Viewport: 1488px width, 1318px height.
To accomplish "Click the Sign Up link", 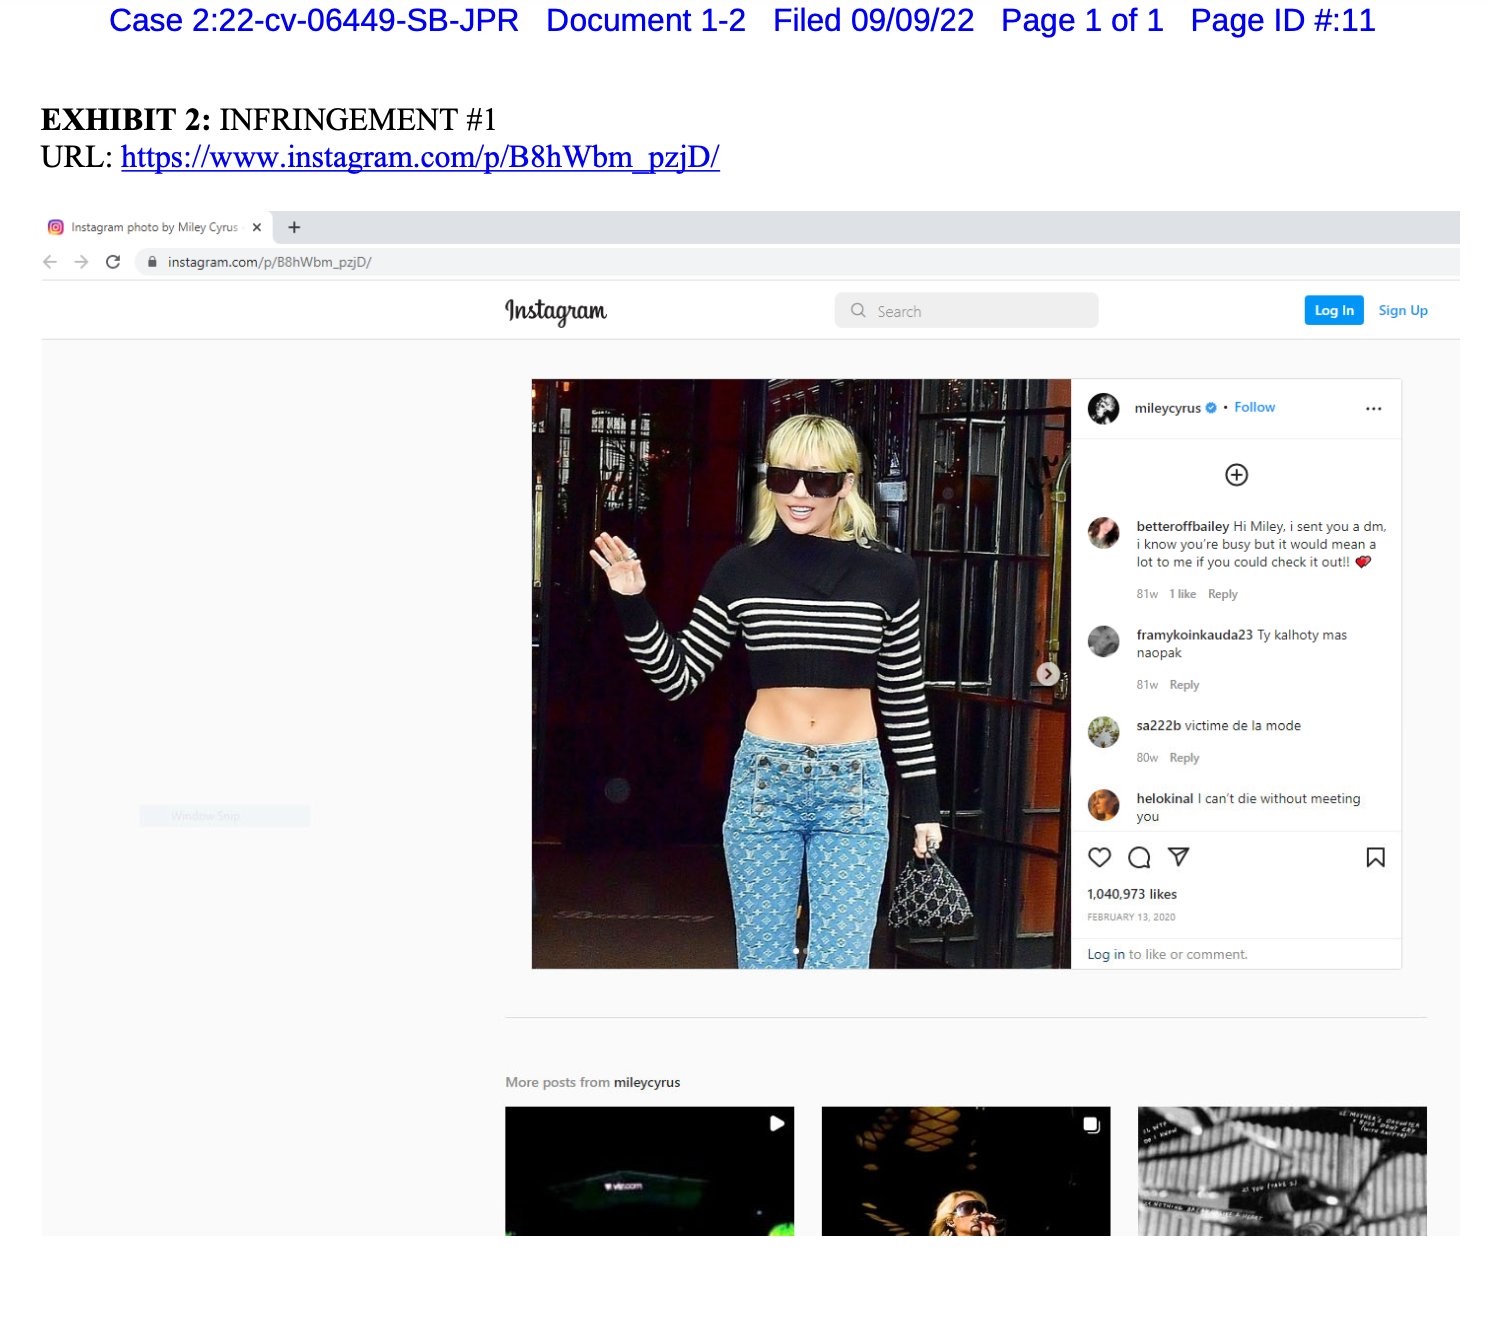I will (x=1402, y=311).
